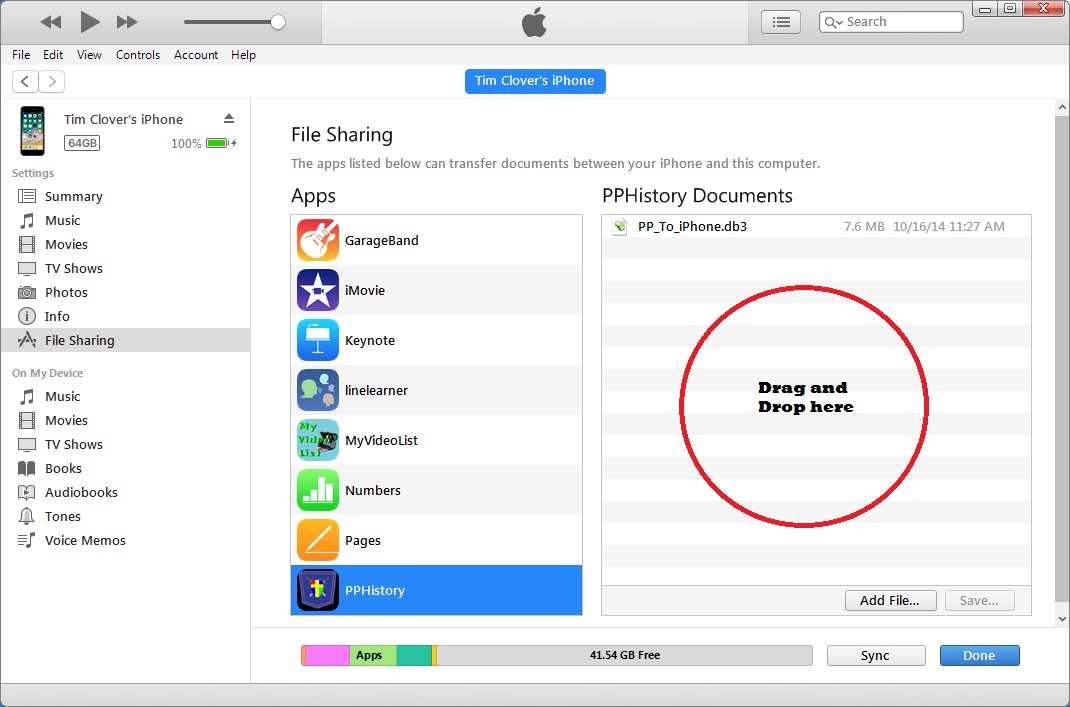This screenshot has width=1070, height=707.
Task: Click the Tones bell icon
Action: [27, 516]
